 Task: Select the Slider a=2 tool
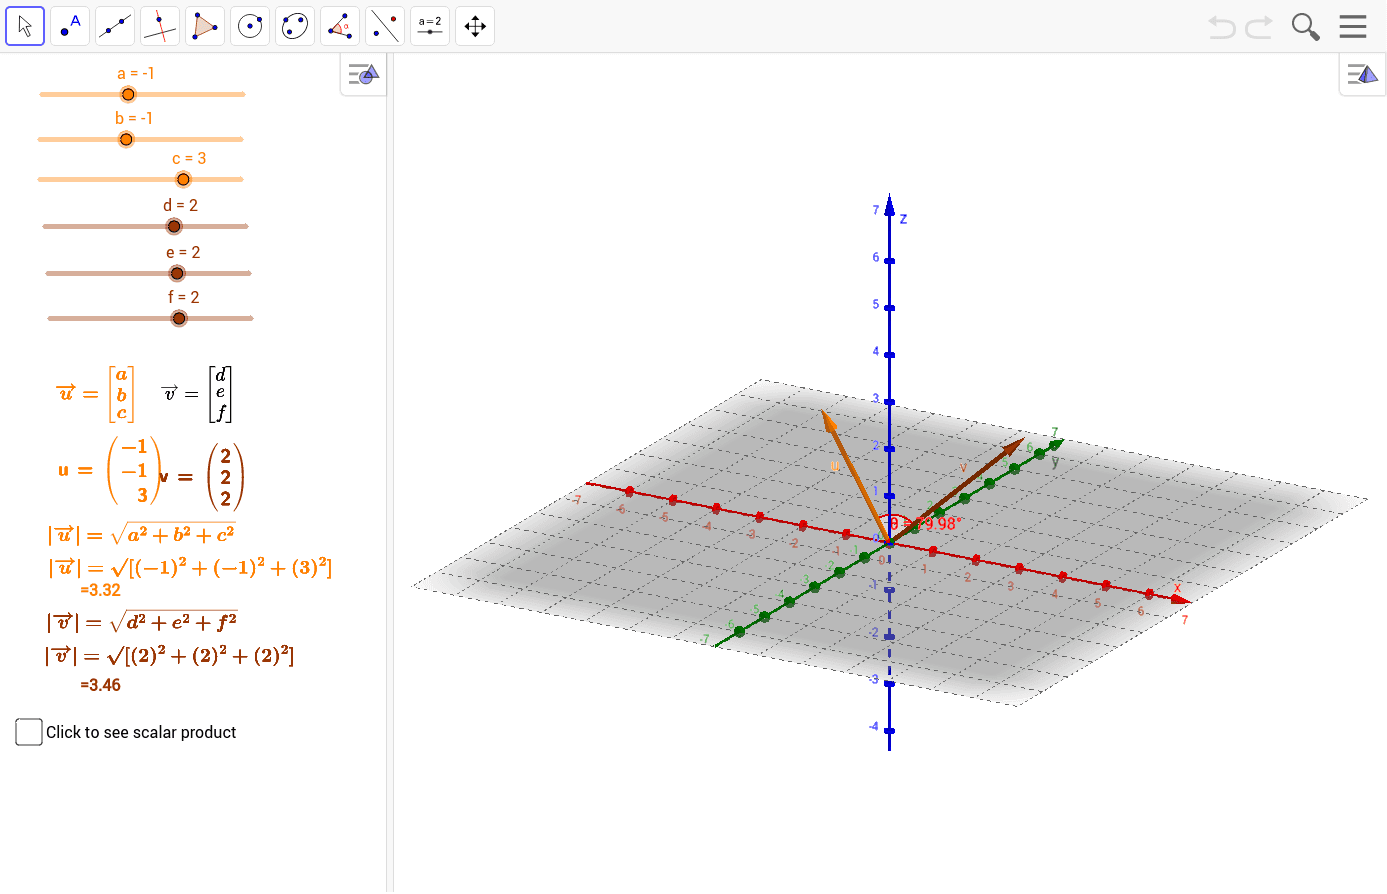pos(430,26)
